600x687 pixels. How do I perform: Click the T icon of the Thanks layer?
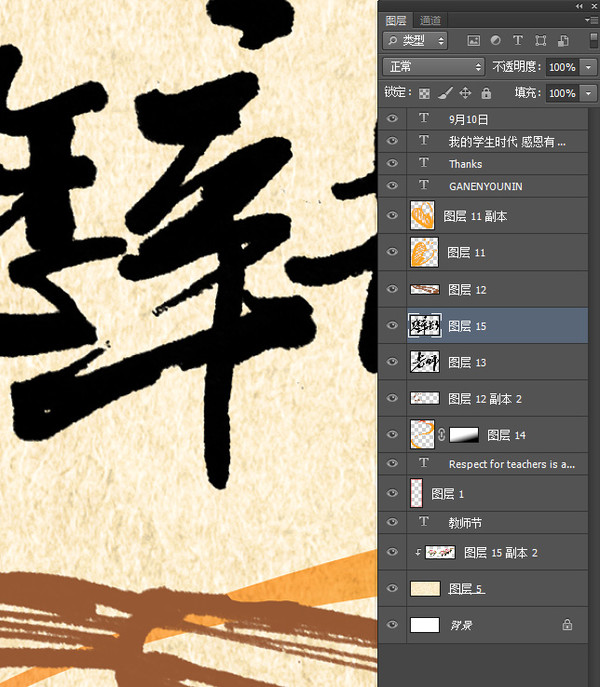tap(423, 163)
